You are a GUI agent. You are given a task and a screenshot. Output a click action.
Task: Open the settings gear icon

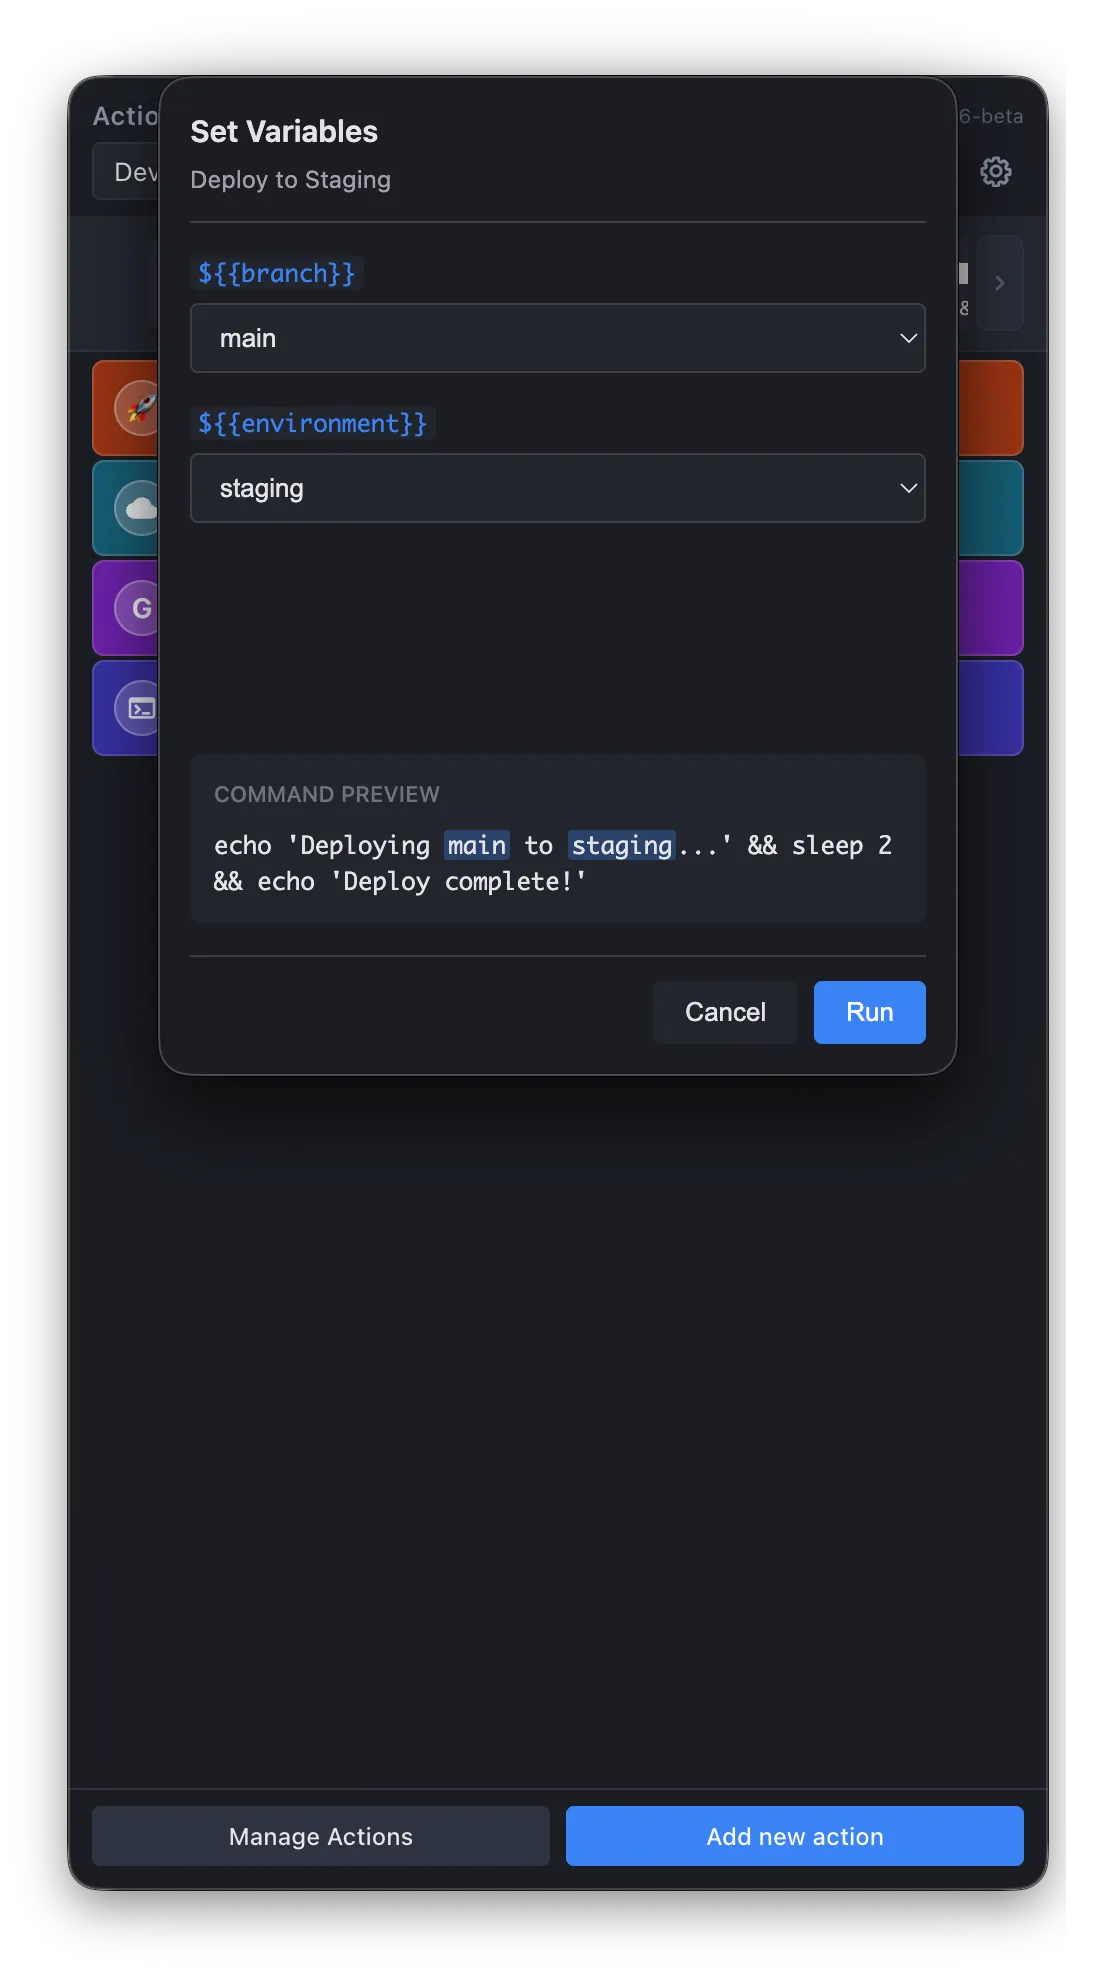pyautogui.click(x=995, y=172)
